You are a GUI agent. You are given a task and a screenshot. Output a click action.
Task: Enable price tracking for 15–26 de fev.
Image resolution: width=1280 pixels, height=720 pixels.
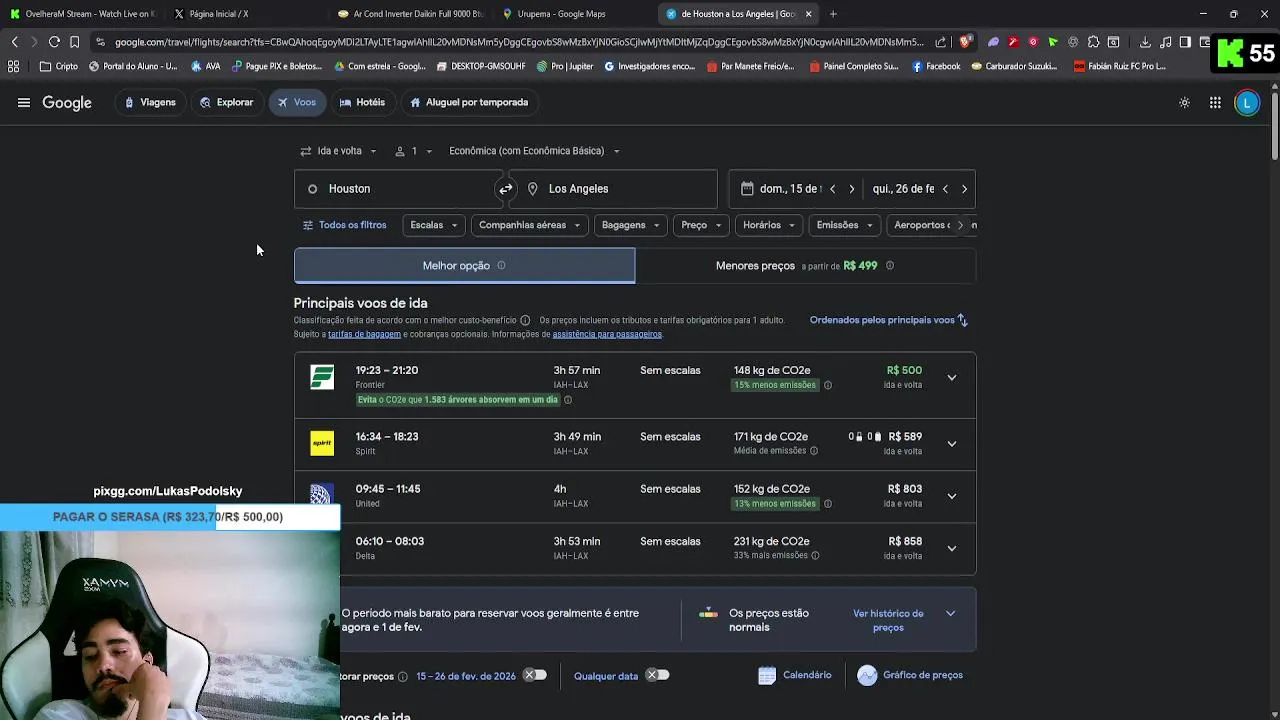click(x=536, y=675)
